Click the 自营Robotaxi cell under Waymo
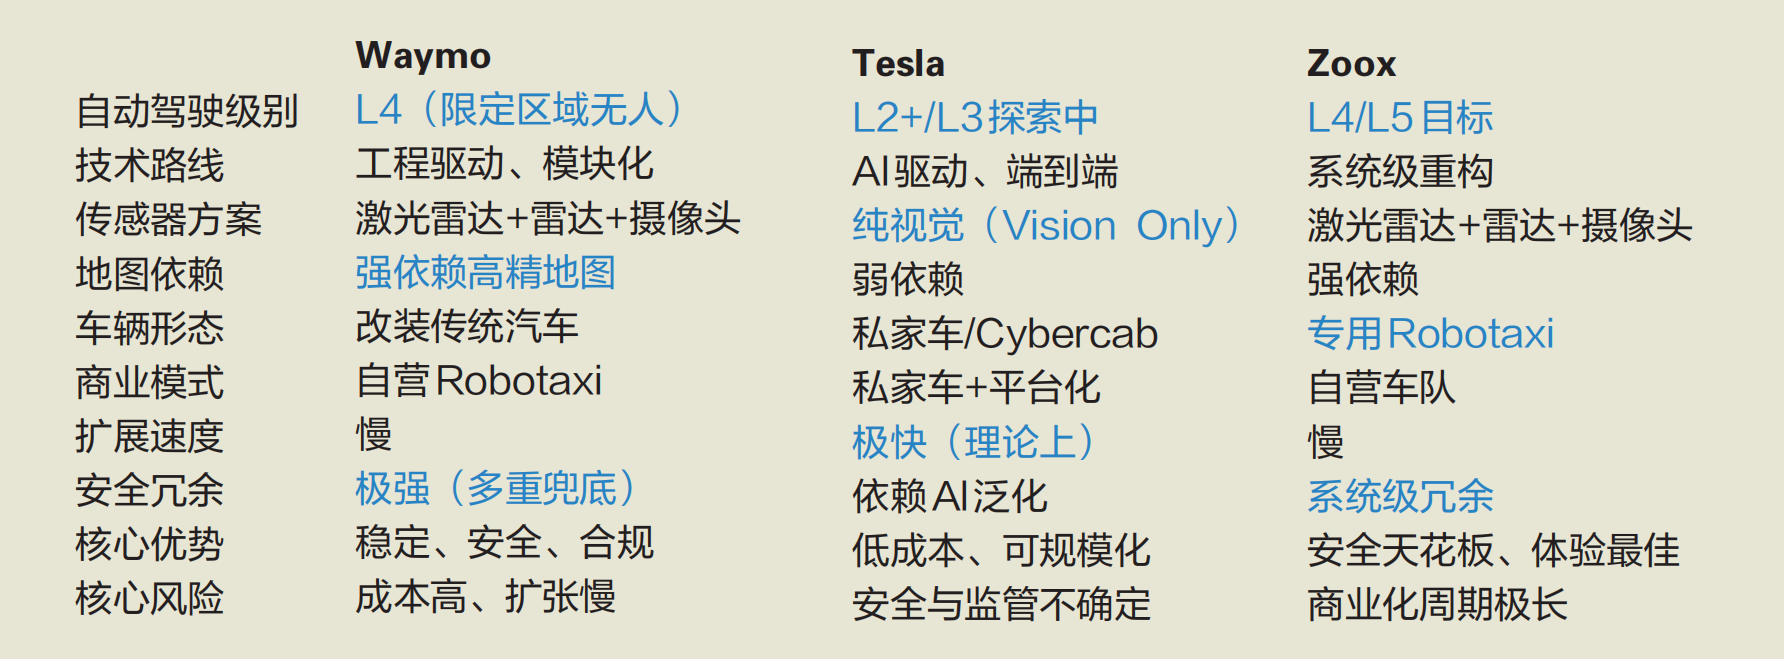Viewport: 1784px width, 659px height. click(479, 381)
